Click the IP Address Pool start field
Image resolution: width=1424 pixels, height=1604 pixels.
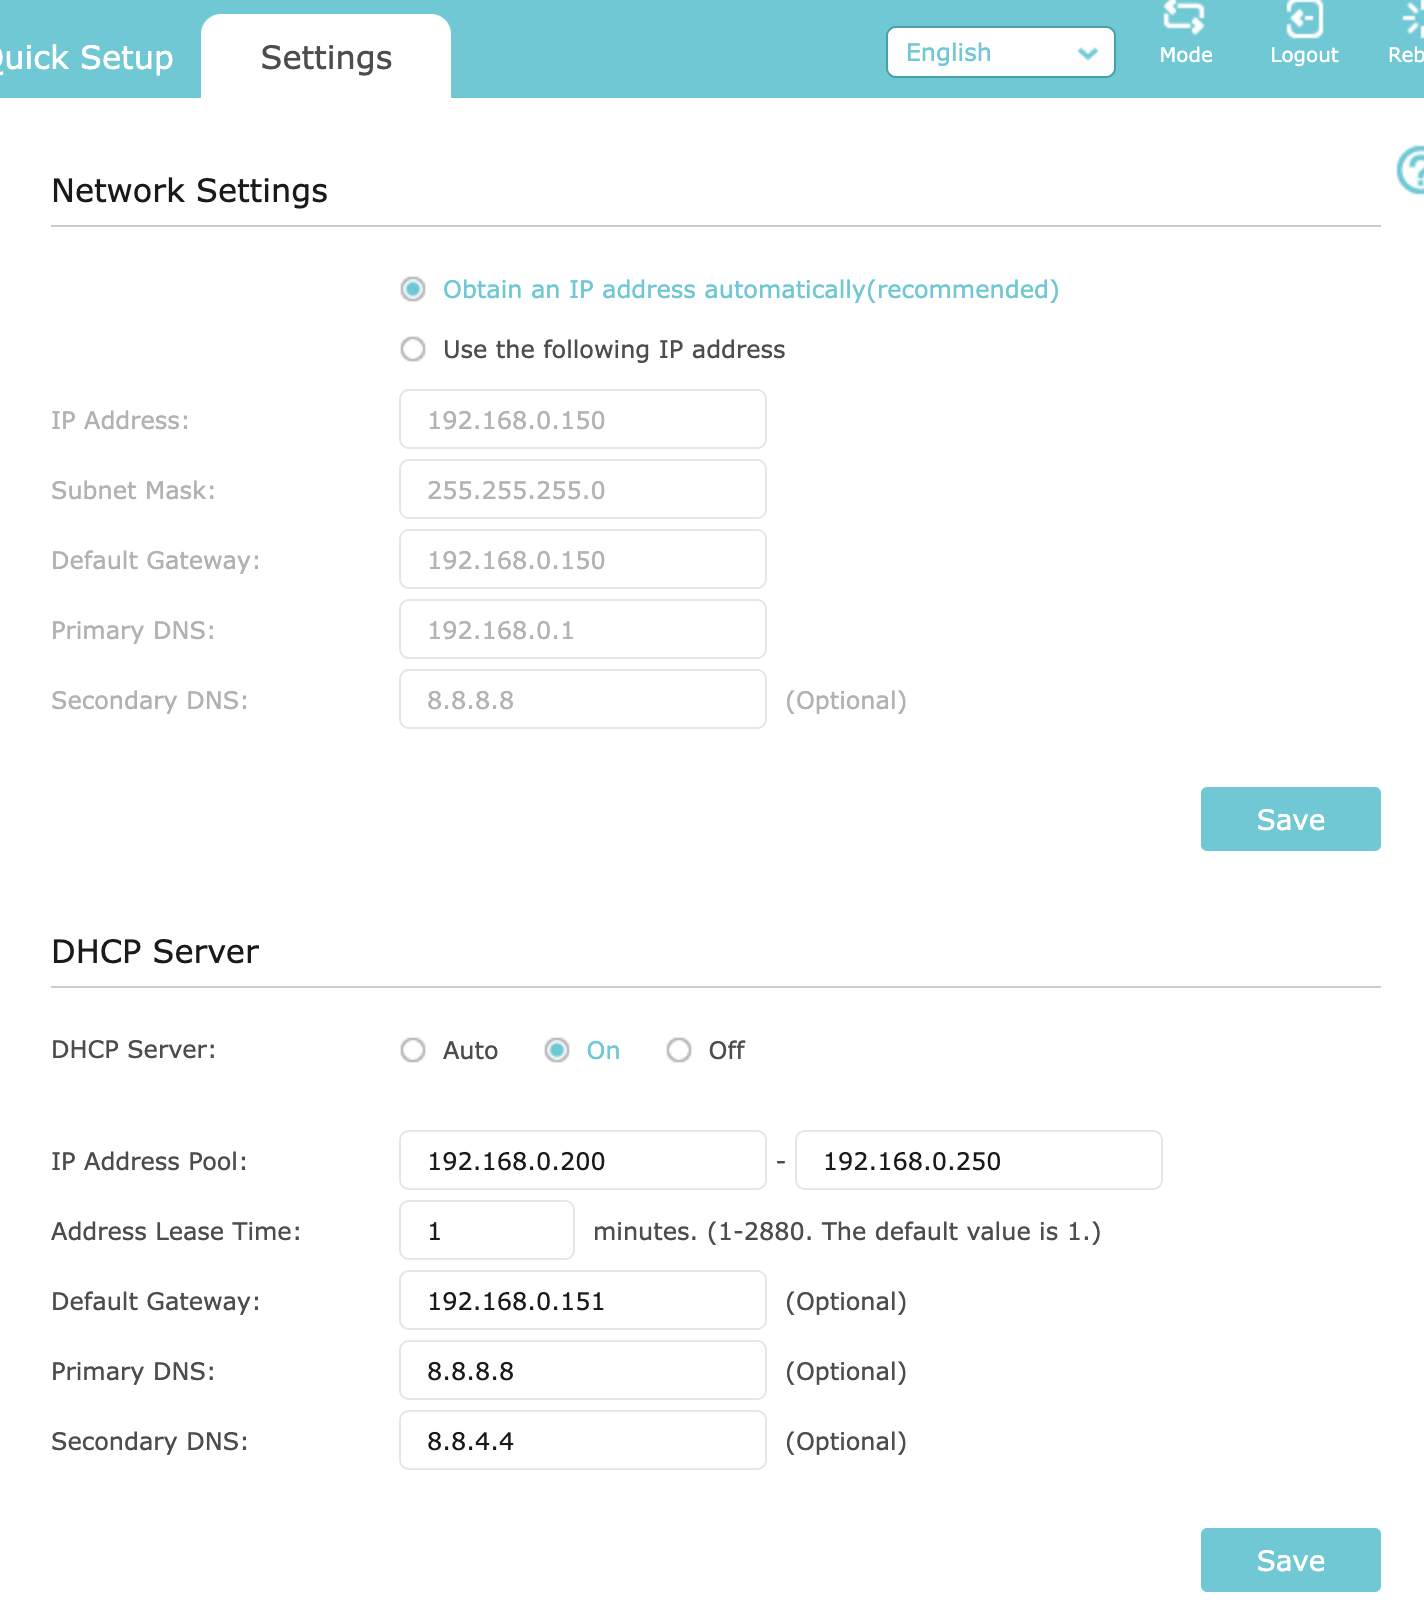(582, 1161)
